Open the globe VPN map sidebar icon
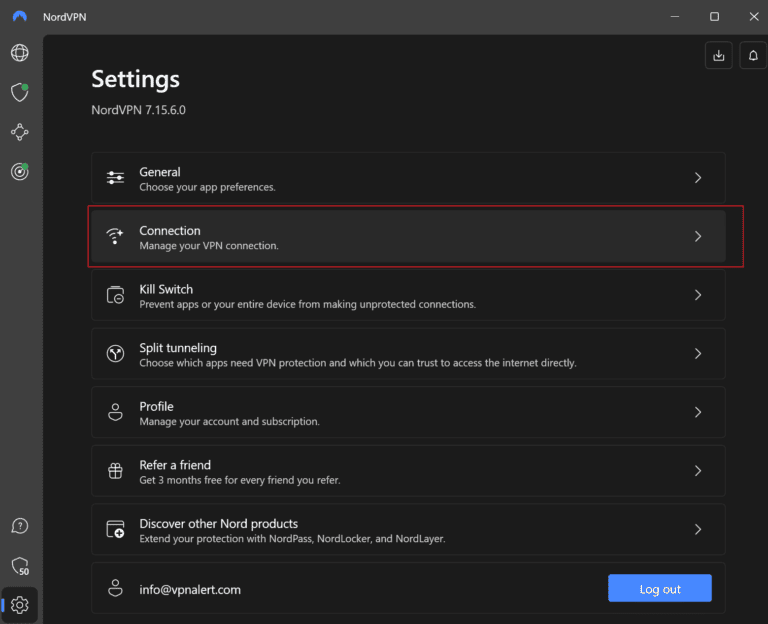The height and width of the screenshot is (624, 768). (19, 53)
